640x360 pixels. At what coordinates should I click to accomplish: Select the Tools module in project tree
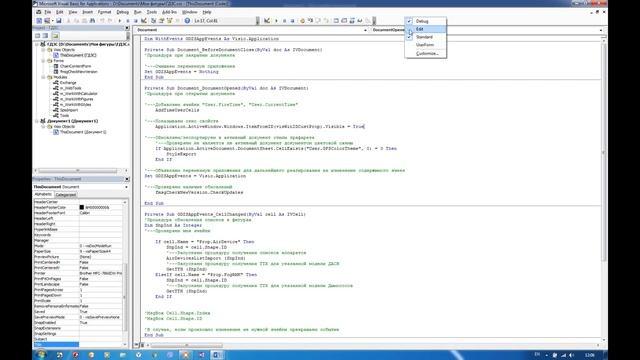[x=64, y=116]
